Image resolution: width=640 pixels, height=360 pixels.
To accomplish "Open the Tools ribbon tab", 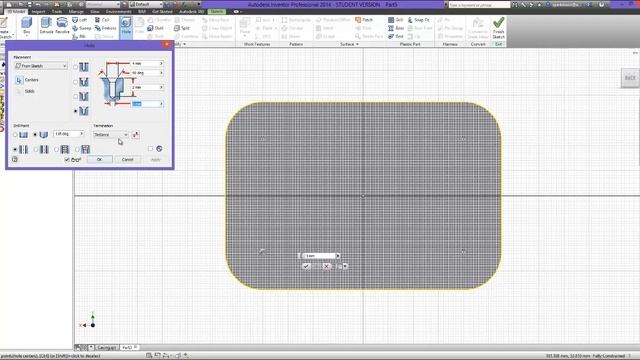I will [x=57, y=11].
